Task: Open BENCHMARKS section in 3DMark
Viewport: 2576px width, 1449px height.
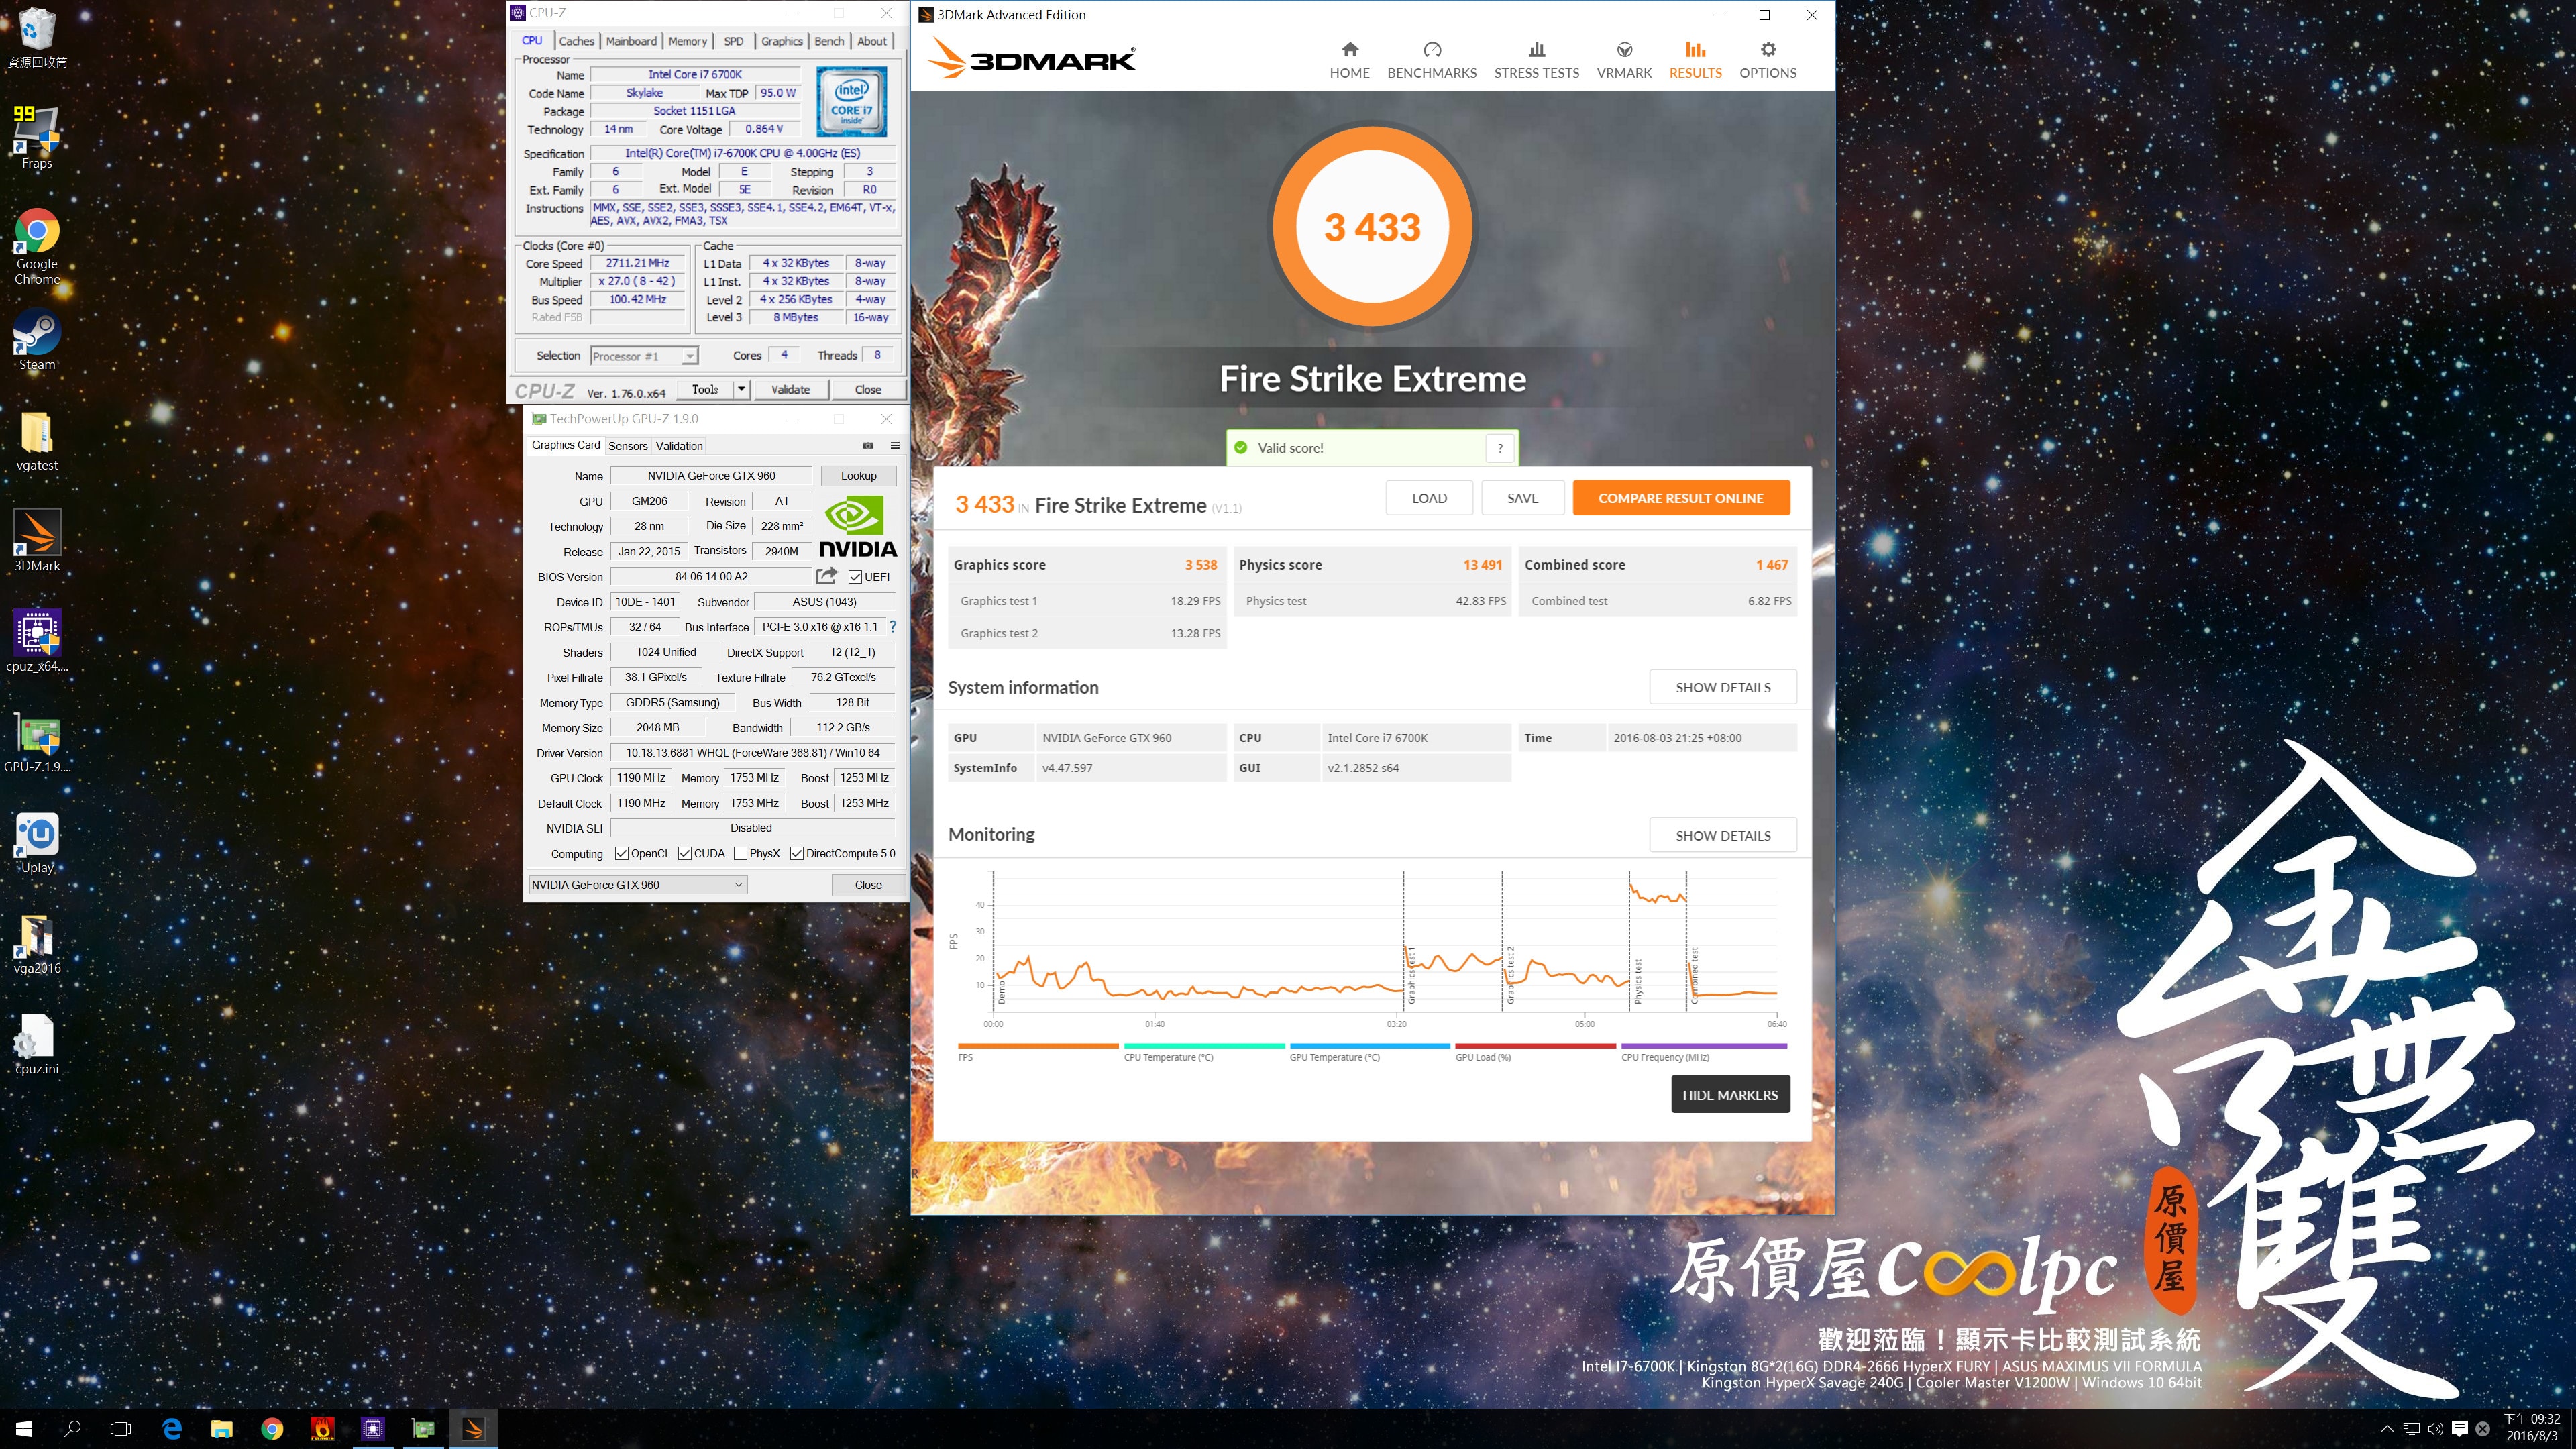Action: coord(1431,60)
